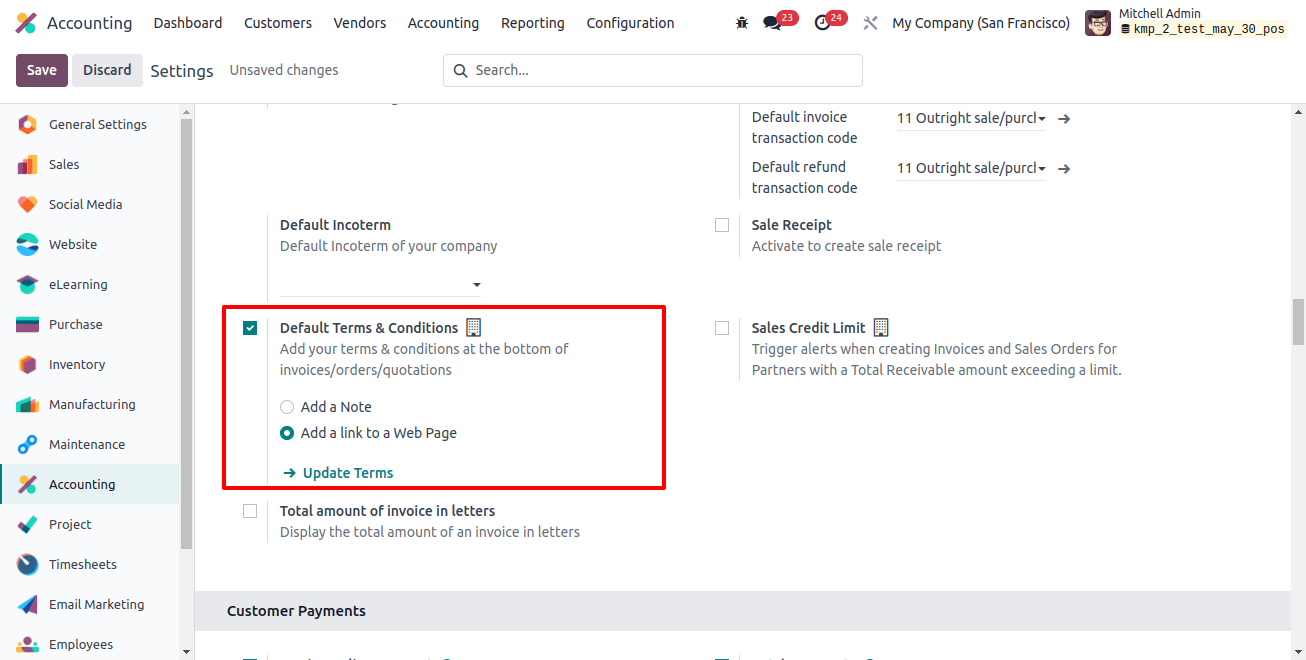Discard unsaved changes
The image size is (1306, 660).
tap(107, 70)
